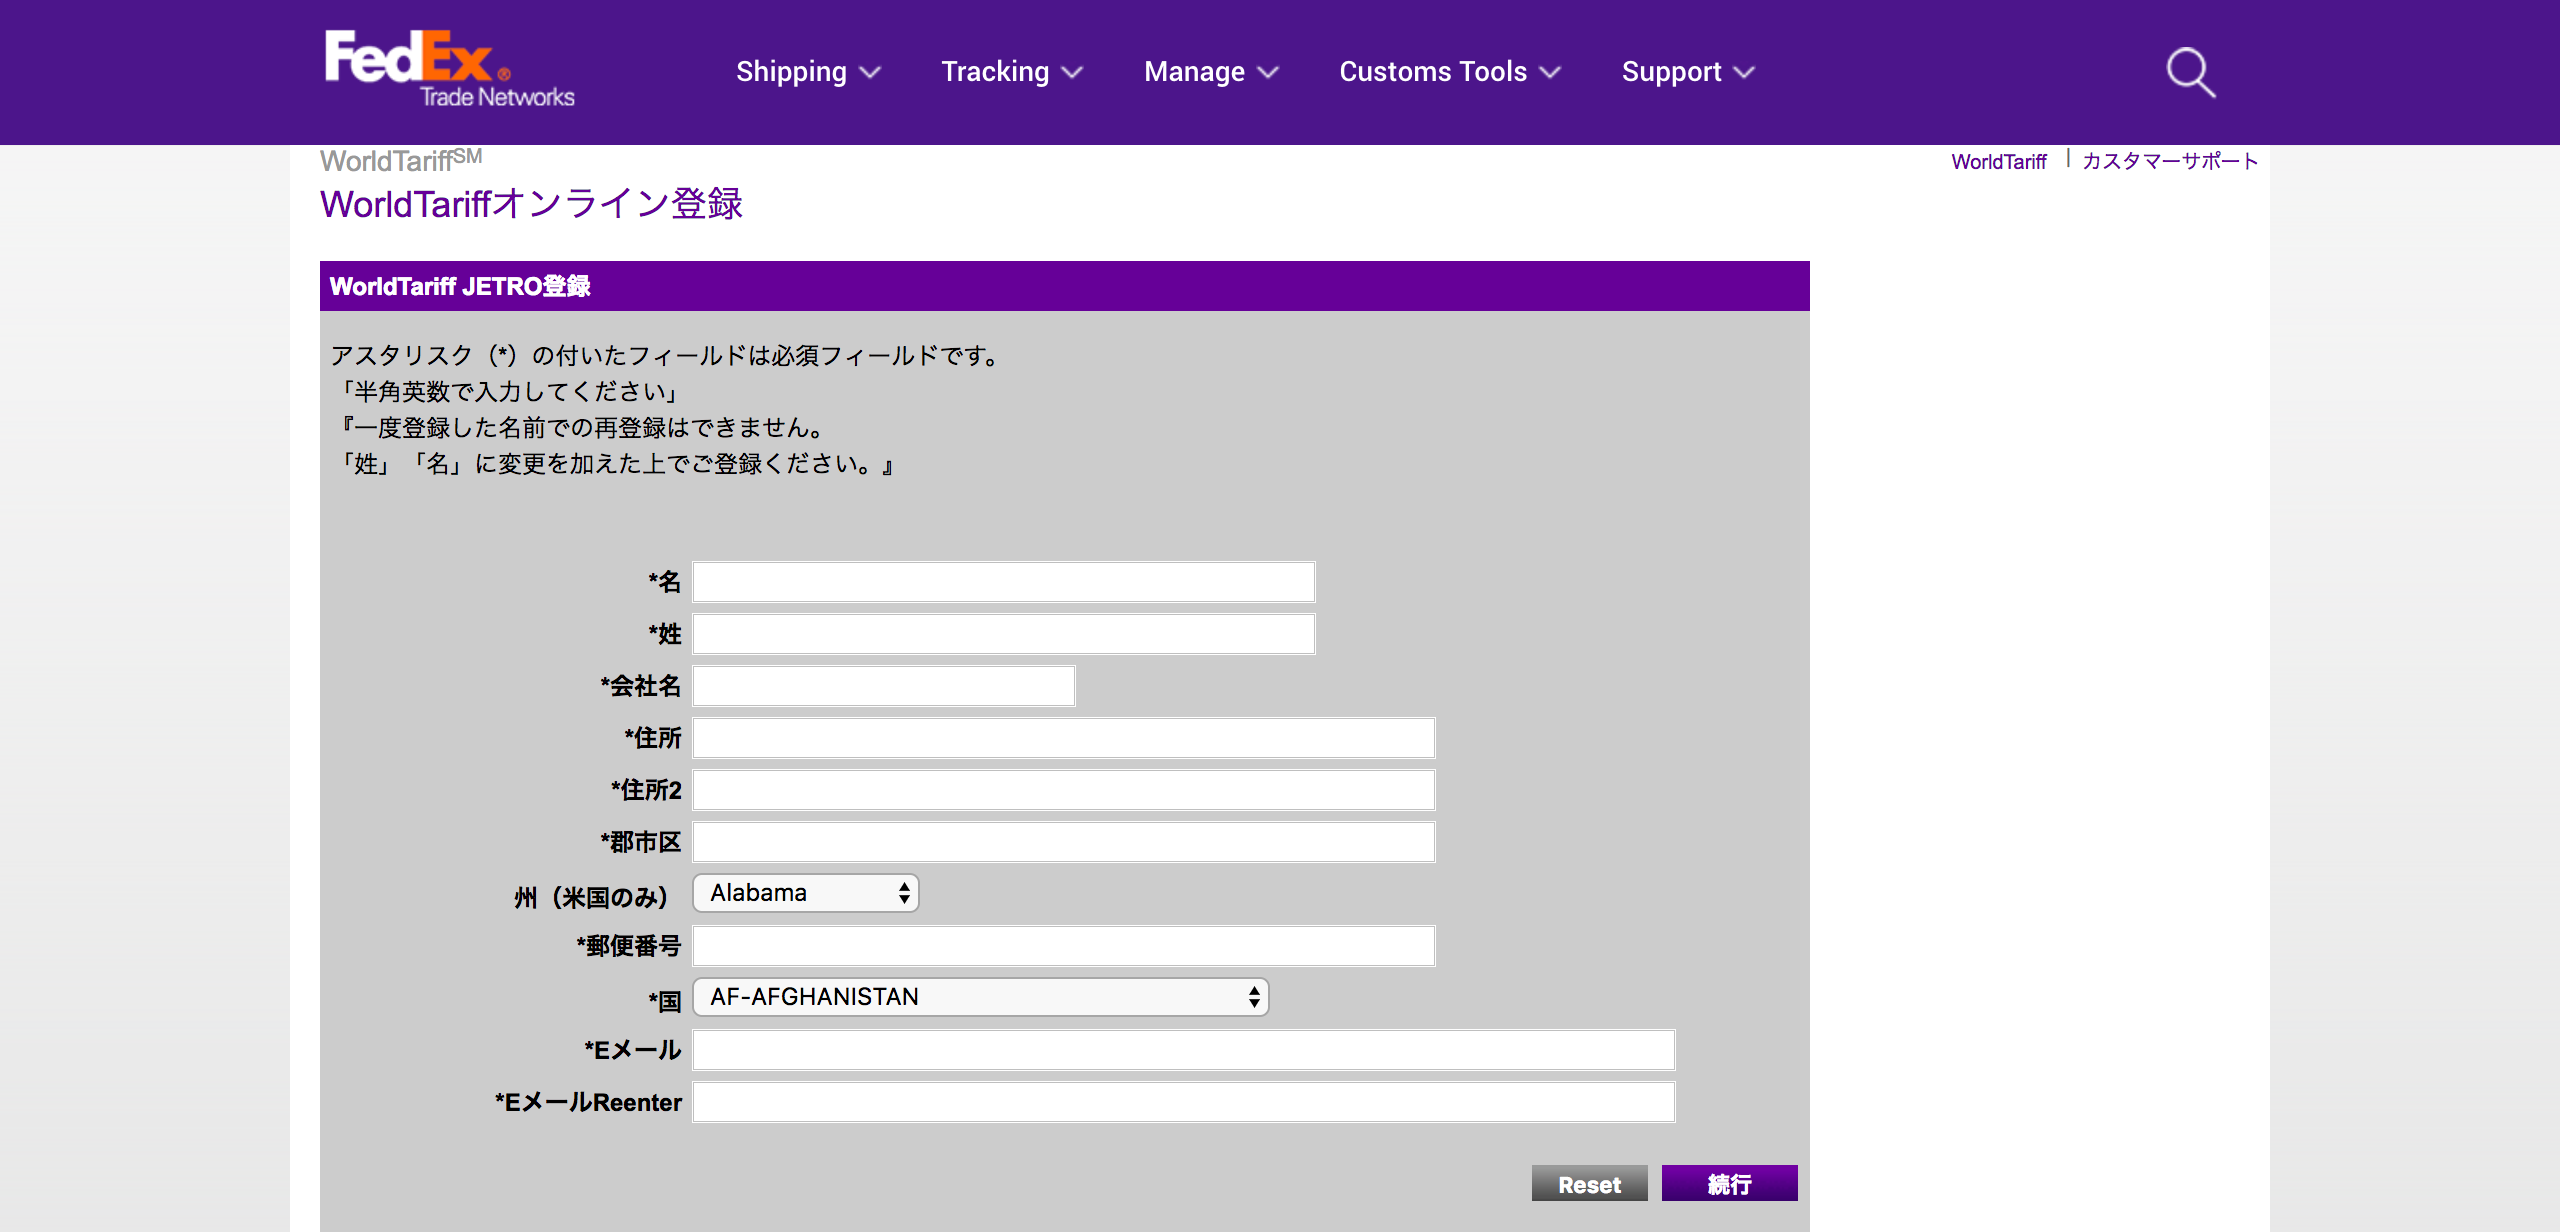The height and width of the screenshot is (1232, 2560).
Task: Click the purple 続行 continue button
Action: click(x=1729, y=1184)
